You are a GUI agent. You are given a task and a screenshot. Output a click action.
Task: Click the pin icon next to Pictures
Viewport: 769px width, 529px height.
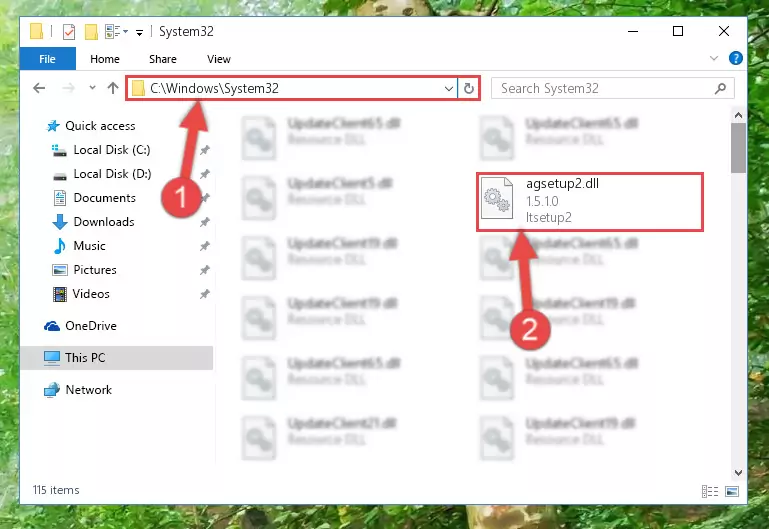coord(205,270)
